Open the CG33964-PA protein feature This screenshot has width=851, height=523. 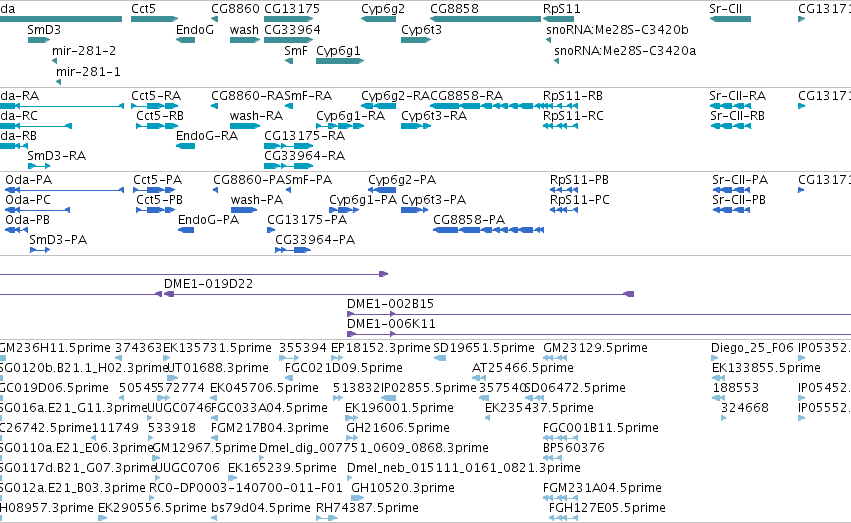coord(293,250)
